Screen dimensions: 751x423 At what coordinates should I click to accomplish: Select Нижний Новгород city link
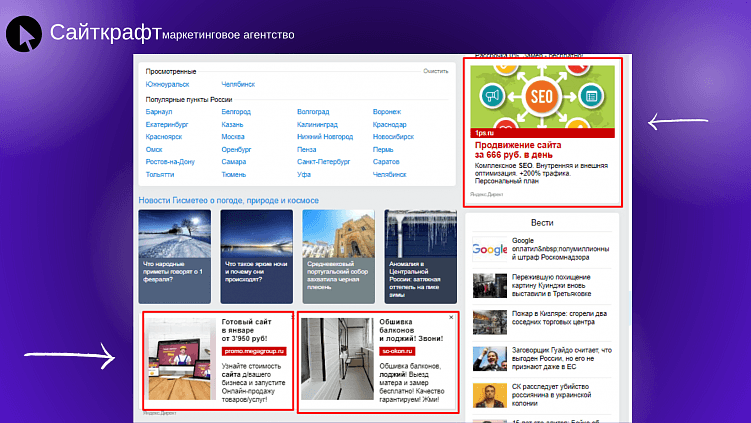[x=325, y=137]
